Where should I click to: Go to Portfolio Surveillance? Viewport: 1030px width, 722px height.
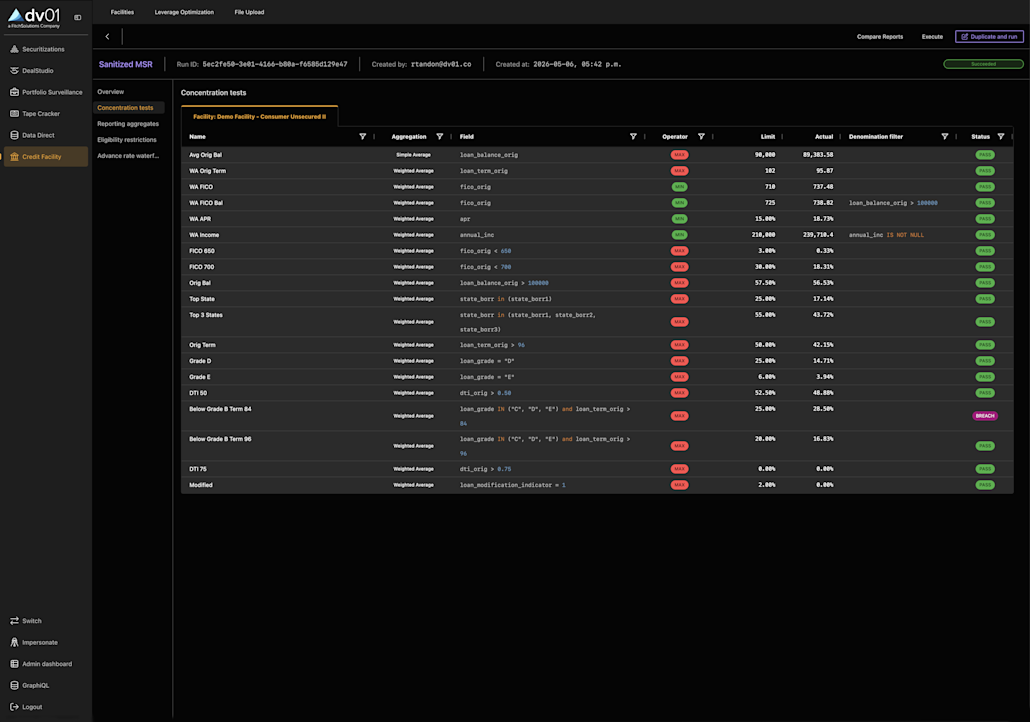coord(45,92)
